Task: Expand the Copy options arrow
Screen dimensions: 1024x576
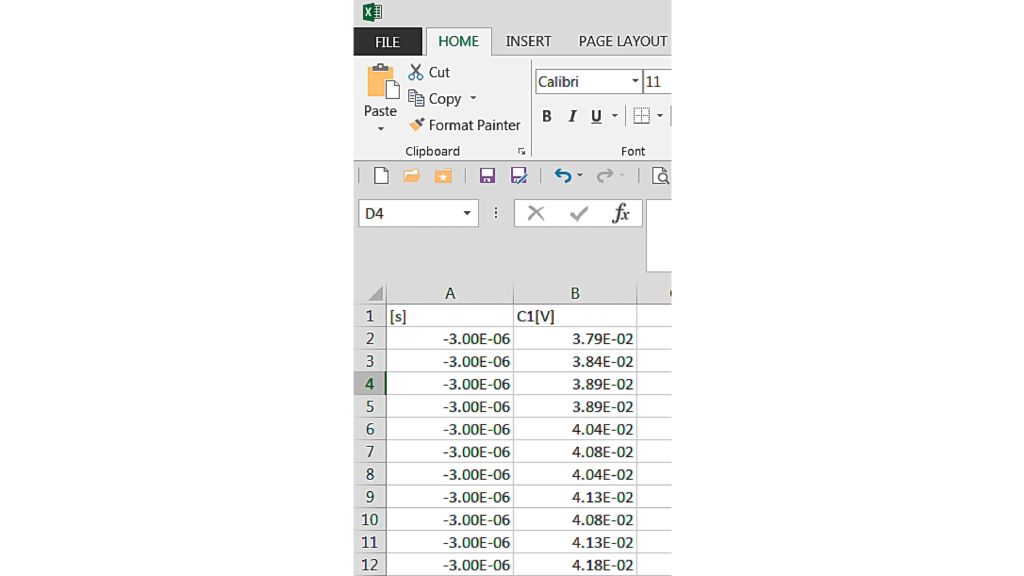Action: point(473,99)
